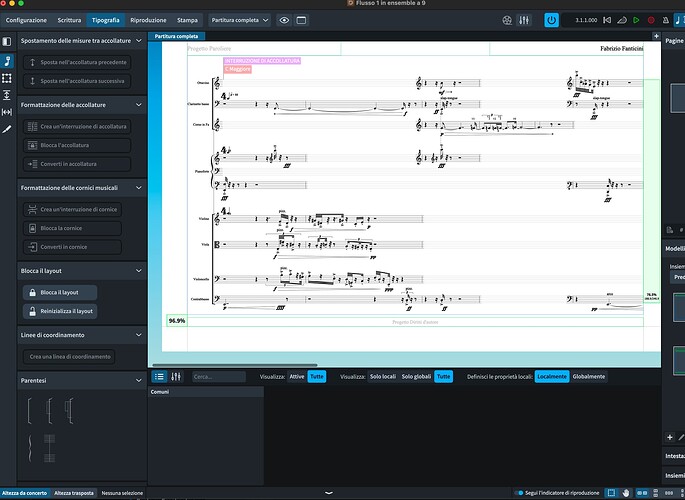Screen dimensions: 685x500
Task: Collapse Formattazione delle cornici musicali section
Action: tap(138, 188)
